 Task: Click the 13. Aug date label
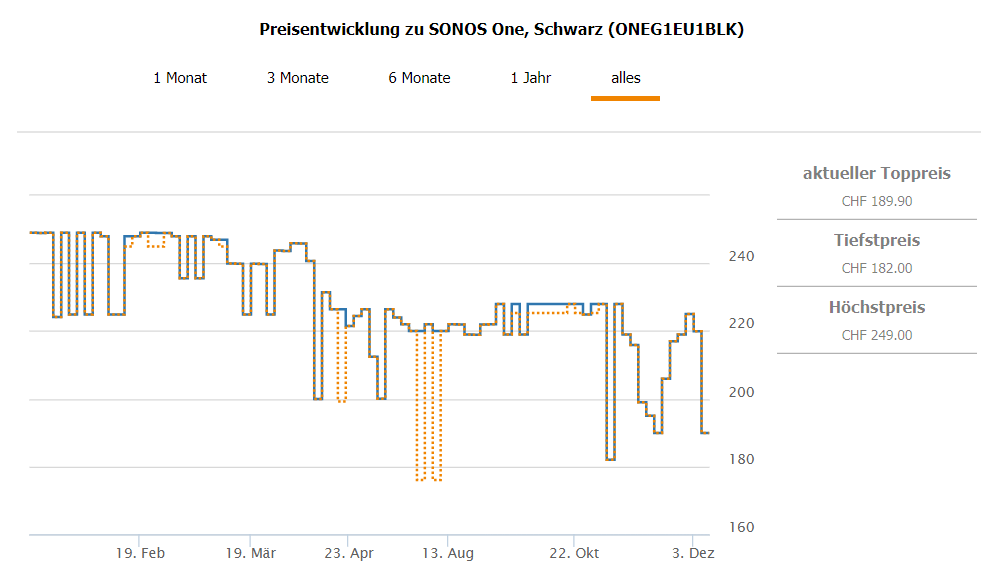tap(448, 553)
